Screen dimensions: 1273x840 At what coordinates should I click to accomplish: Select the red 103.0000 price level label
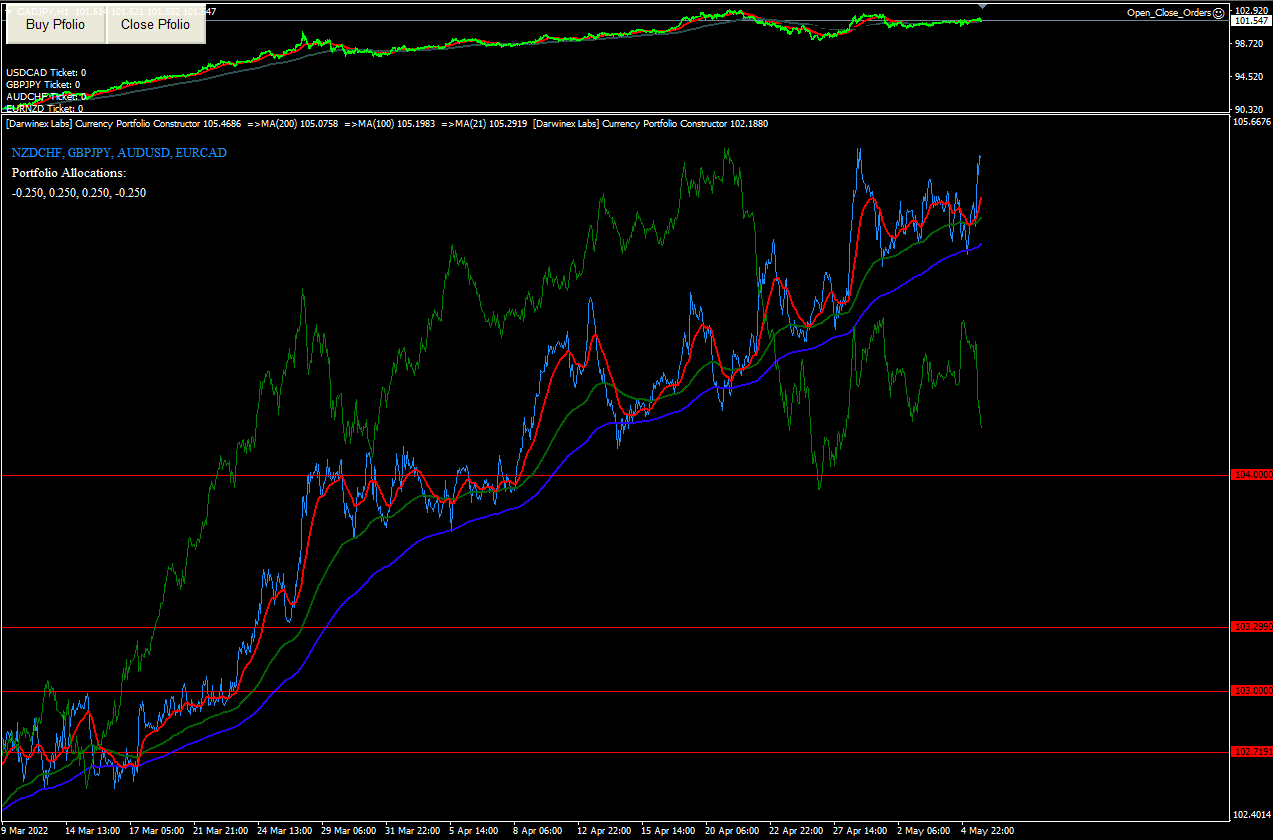(1252, 691)
